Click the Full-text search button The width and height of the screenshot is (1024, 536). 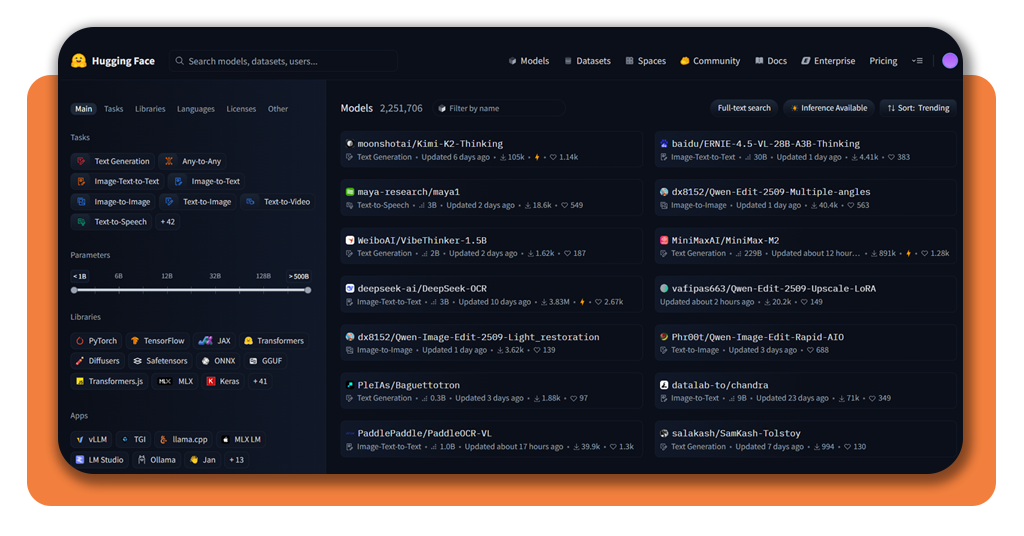(744, 108)
